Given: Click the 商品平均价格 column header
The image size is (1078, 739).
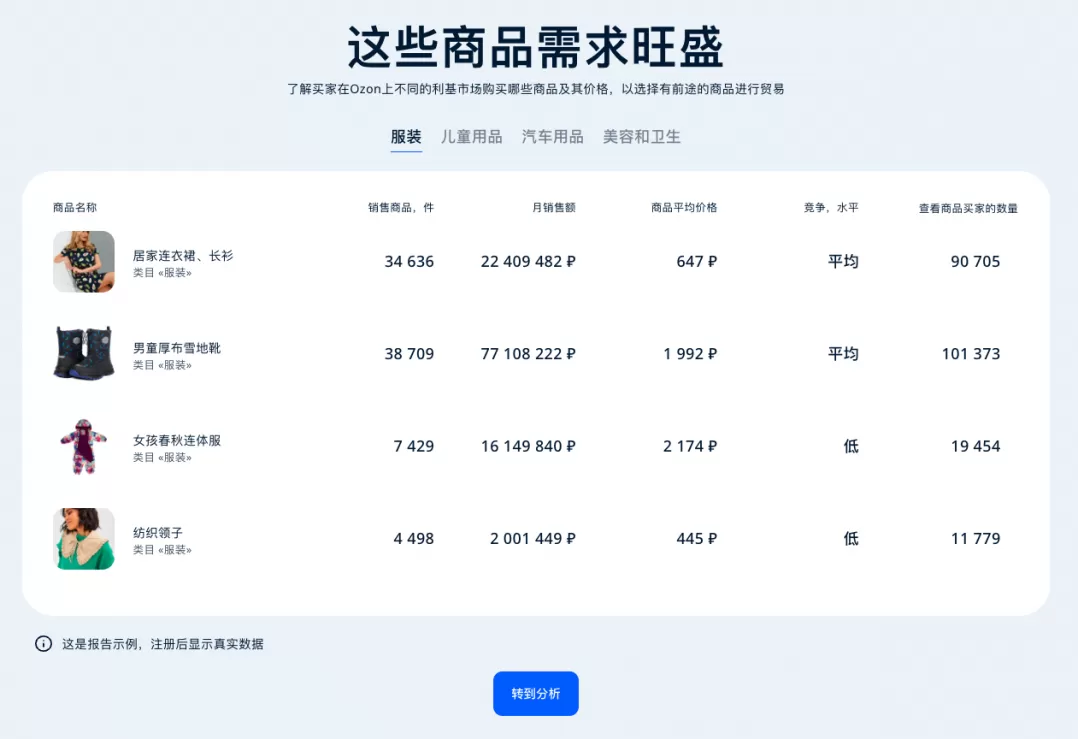Looking at the screenshot, I should click(684, 208).
